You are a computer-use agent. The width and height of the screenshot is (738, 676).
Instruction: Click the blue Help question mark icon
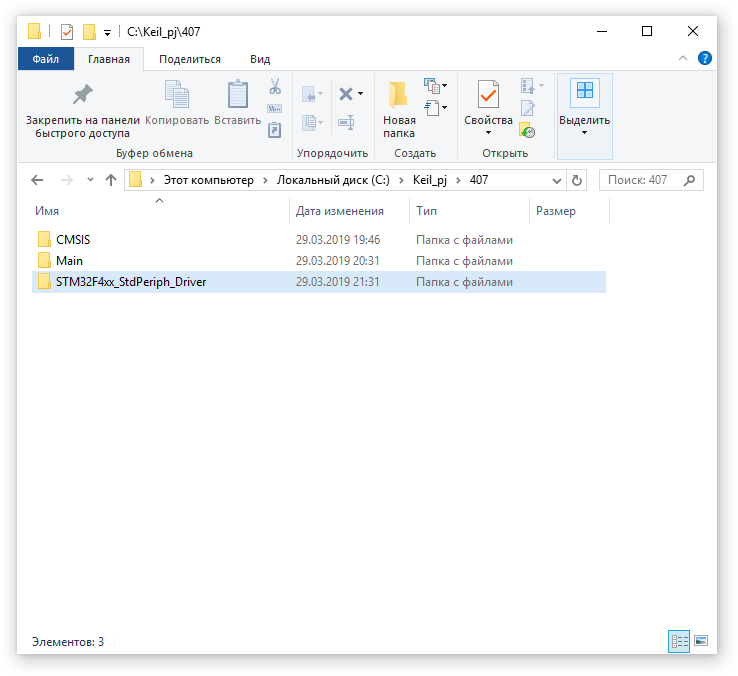tap(705, 58)
